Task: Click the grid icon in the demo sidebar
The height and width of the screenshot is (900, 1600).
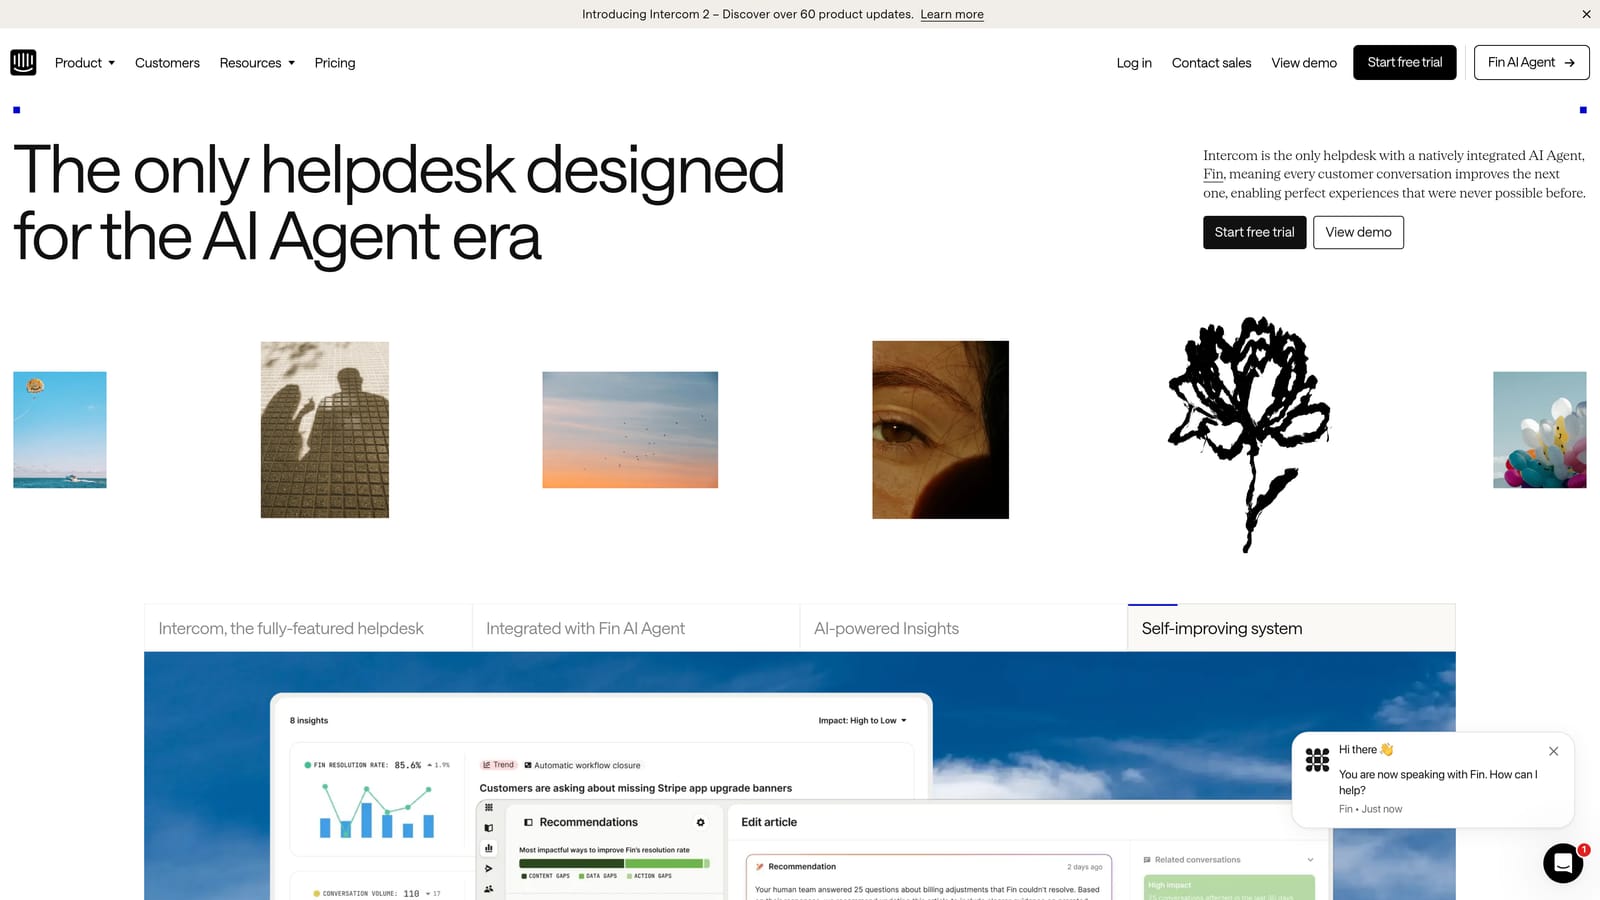Action: point(489,807)
